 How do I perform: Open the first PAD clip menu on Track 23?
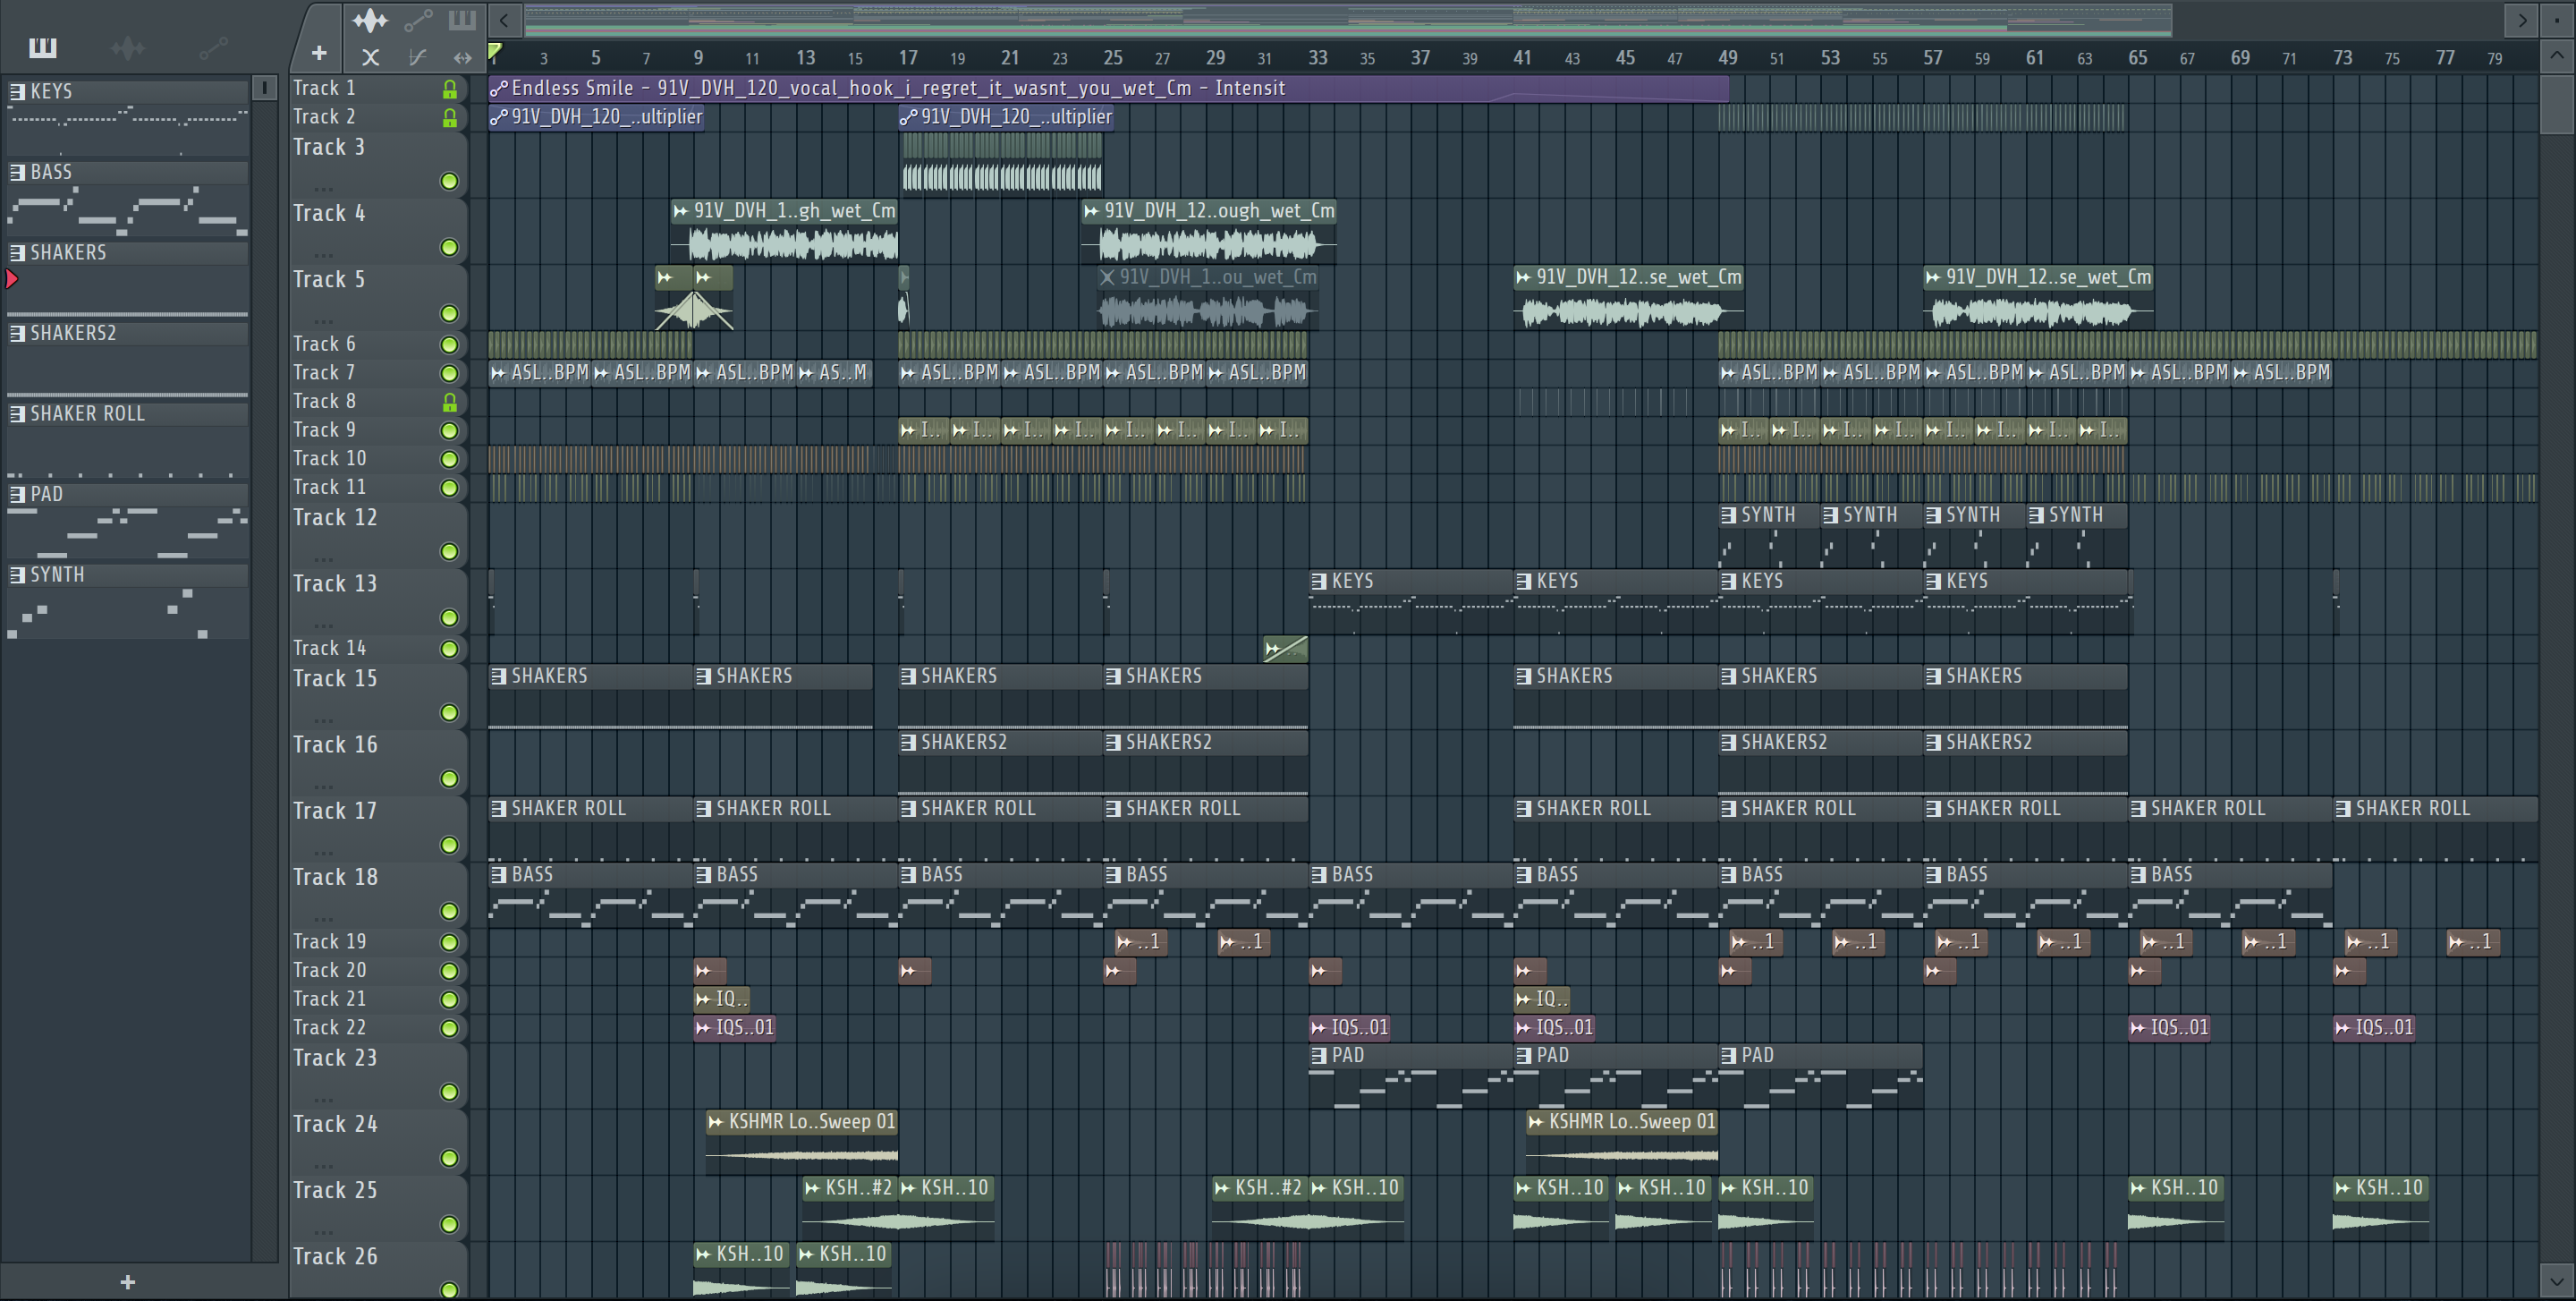1320,1055
